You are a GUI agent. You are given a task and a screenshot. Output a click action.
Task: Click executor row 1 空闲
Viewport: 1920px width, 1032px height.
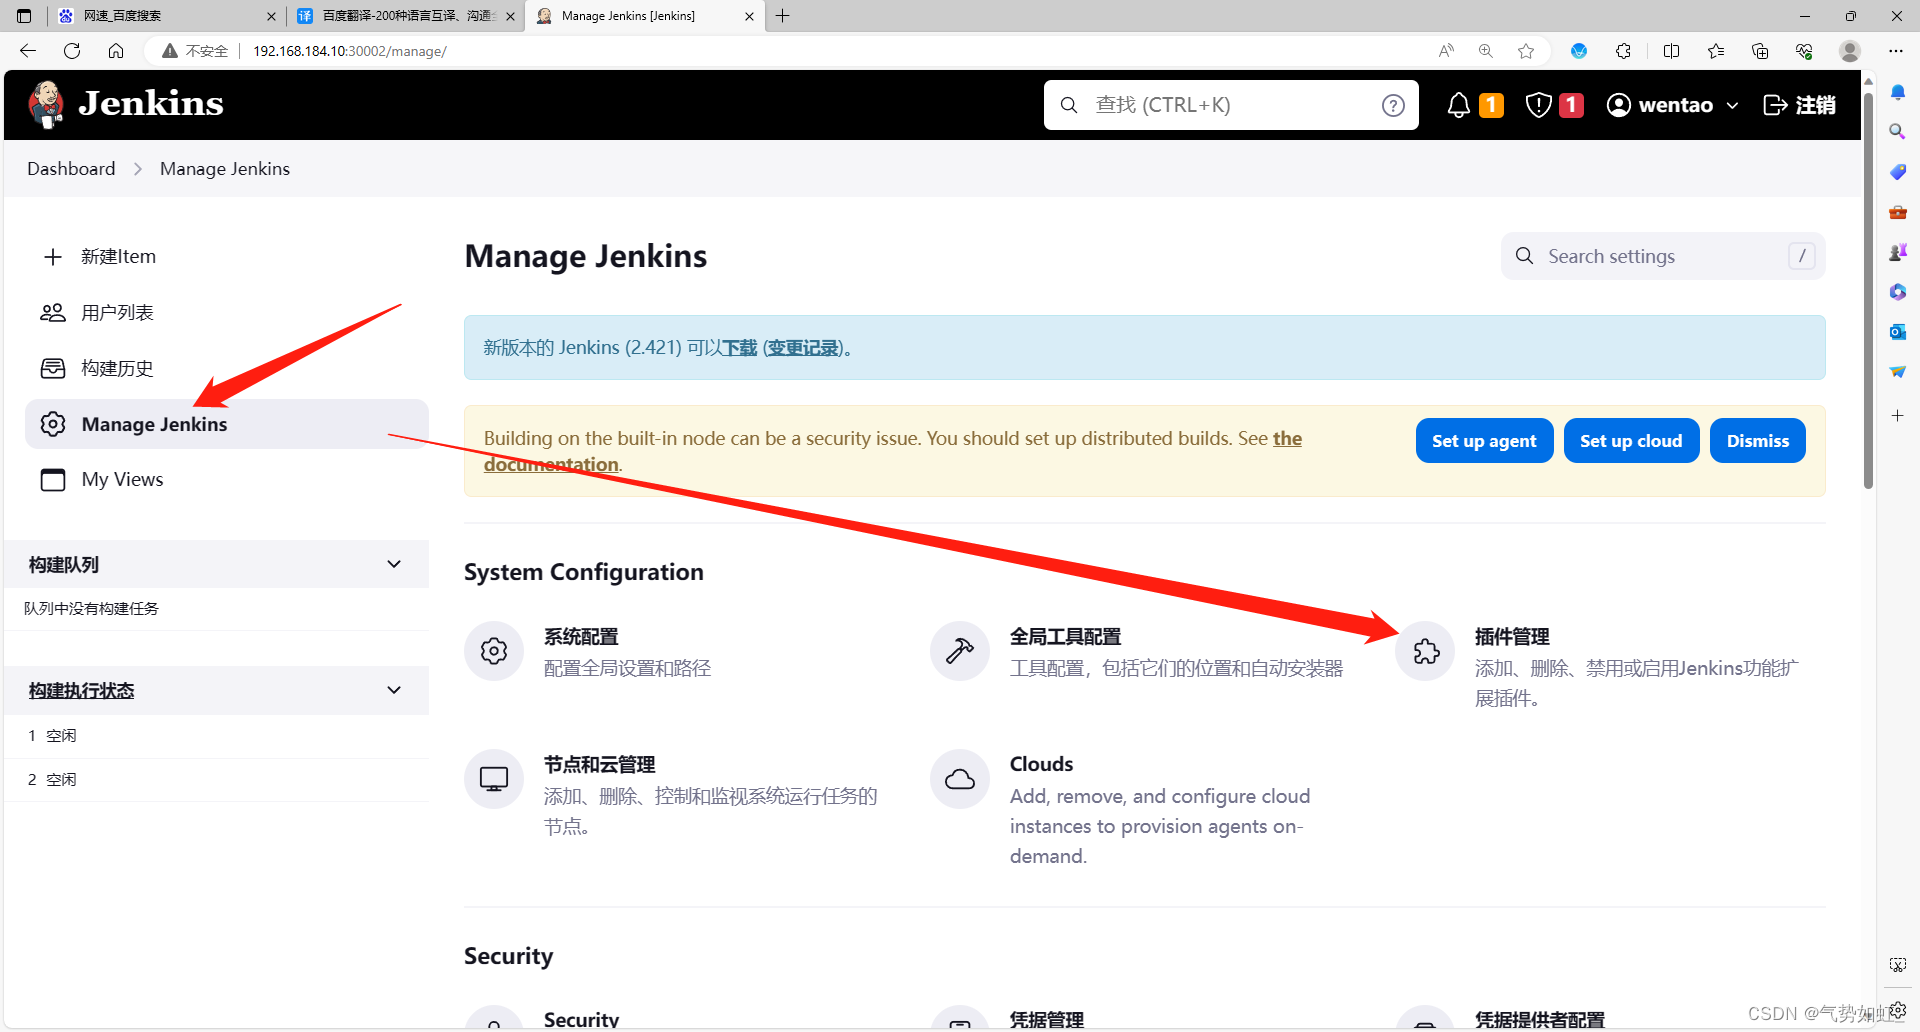pos(216,736)
